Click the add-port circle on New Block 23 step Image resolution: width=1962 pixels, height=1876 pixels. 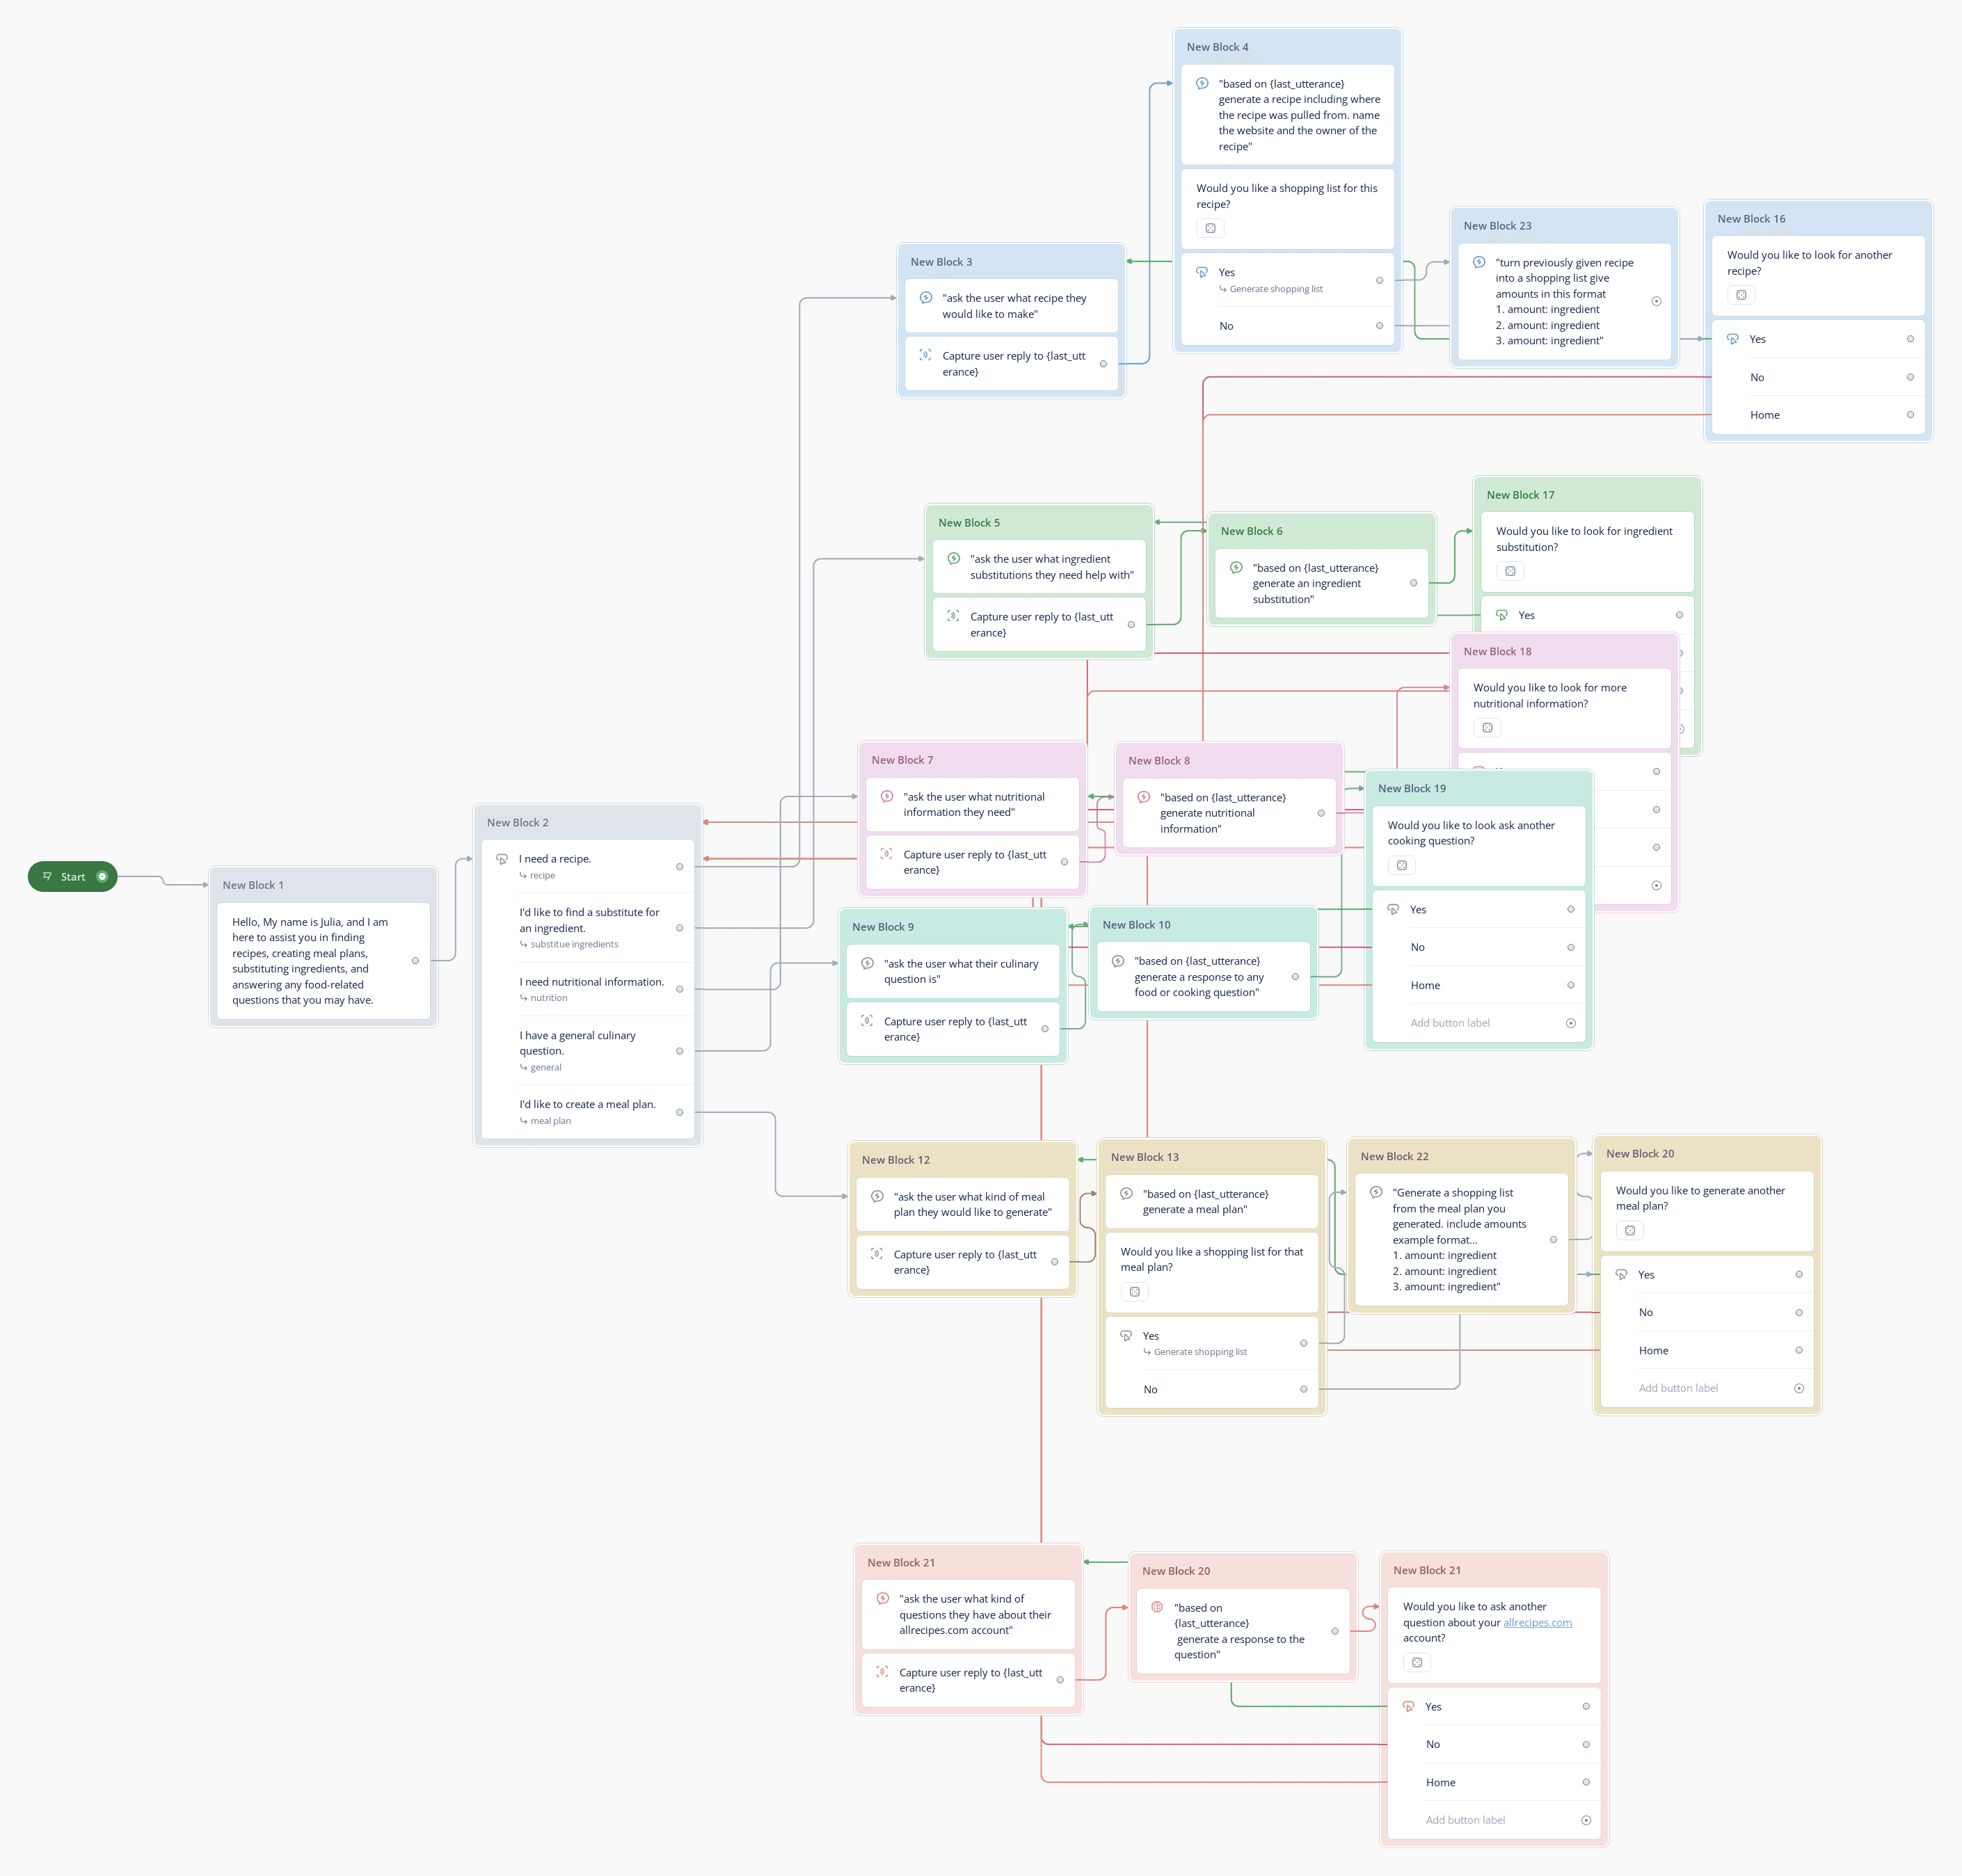[x=1657, y=301]
